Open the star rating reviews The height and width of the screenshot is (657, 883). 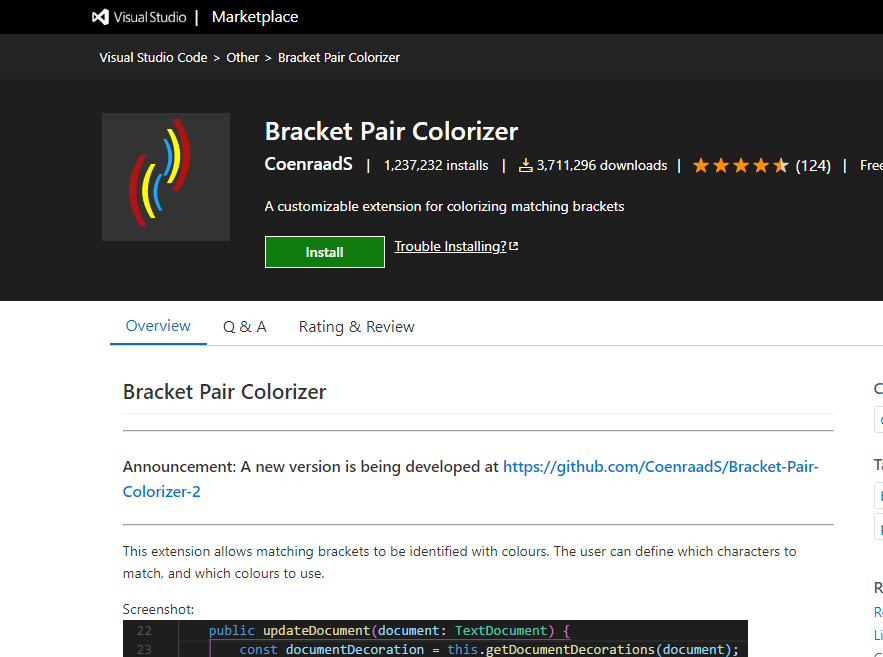click(x=740, y=166)
